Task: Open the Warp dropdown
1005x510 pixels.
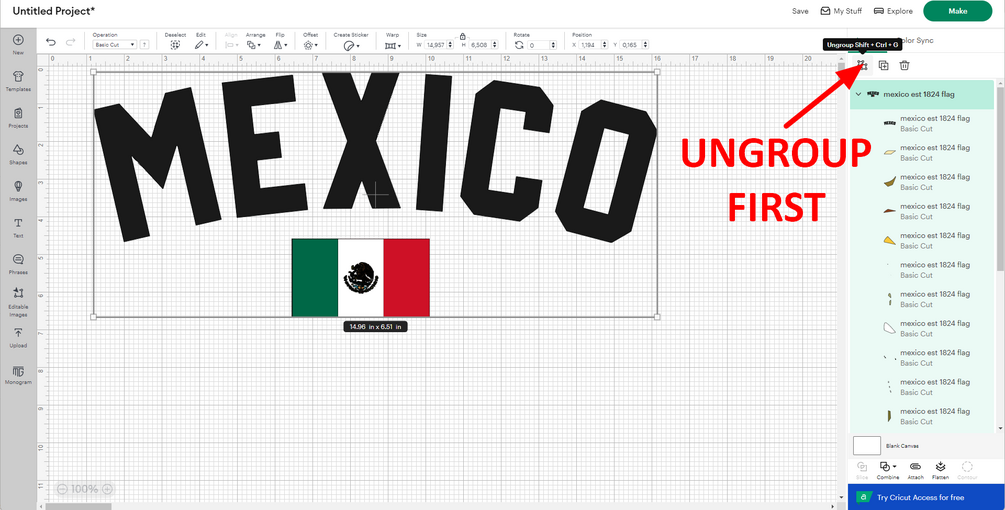Action: [x=393, y=45]
